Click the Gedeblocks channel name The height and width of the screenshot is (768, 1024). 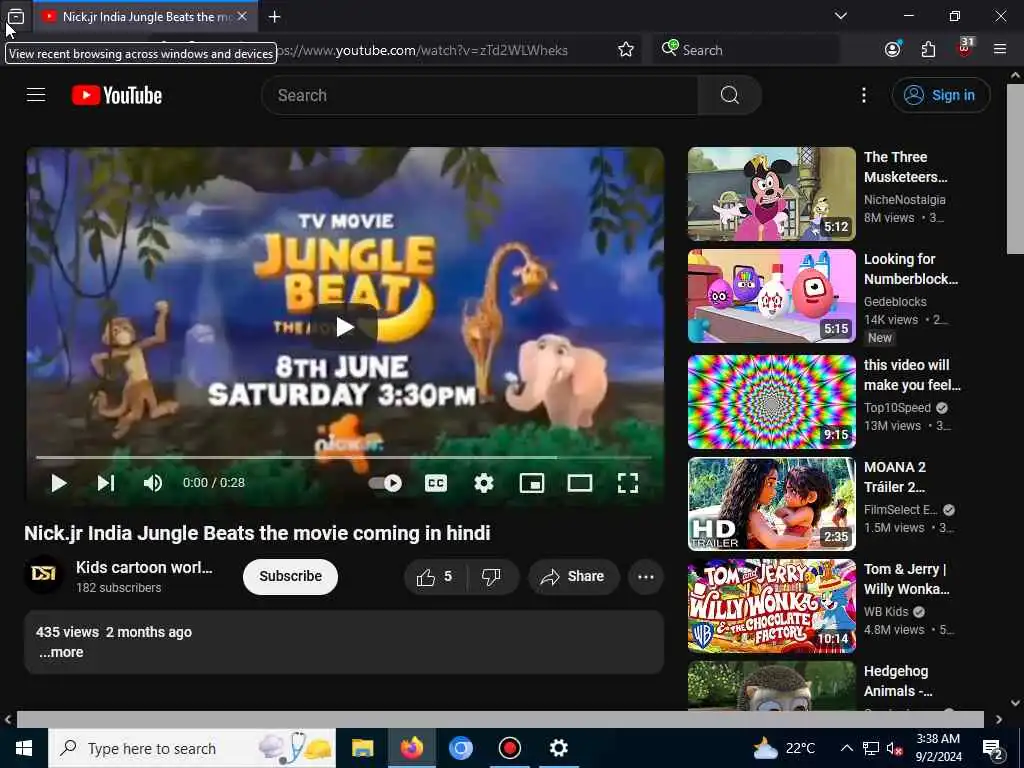(x=895, y=302)
